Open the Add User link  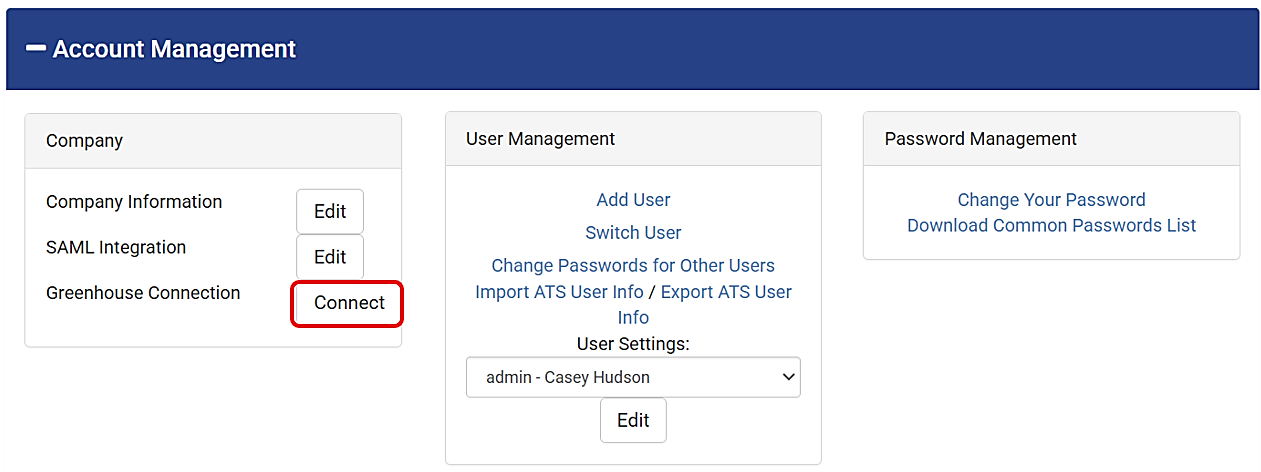[x=633, y=200]
